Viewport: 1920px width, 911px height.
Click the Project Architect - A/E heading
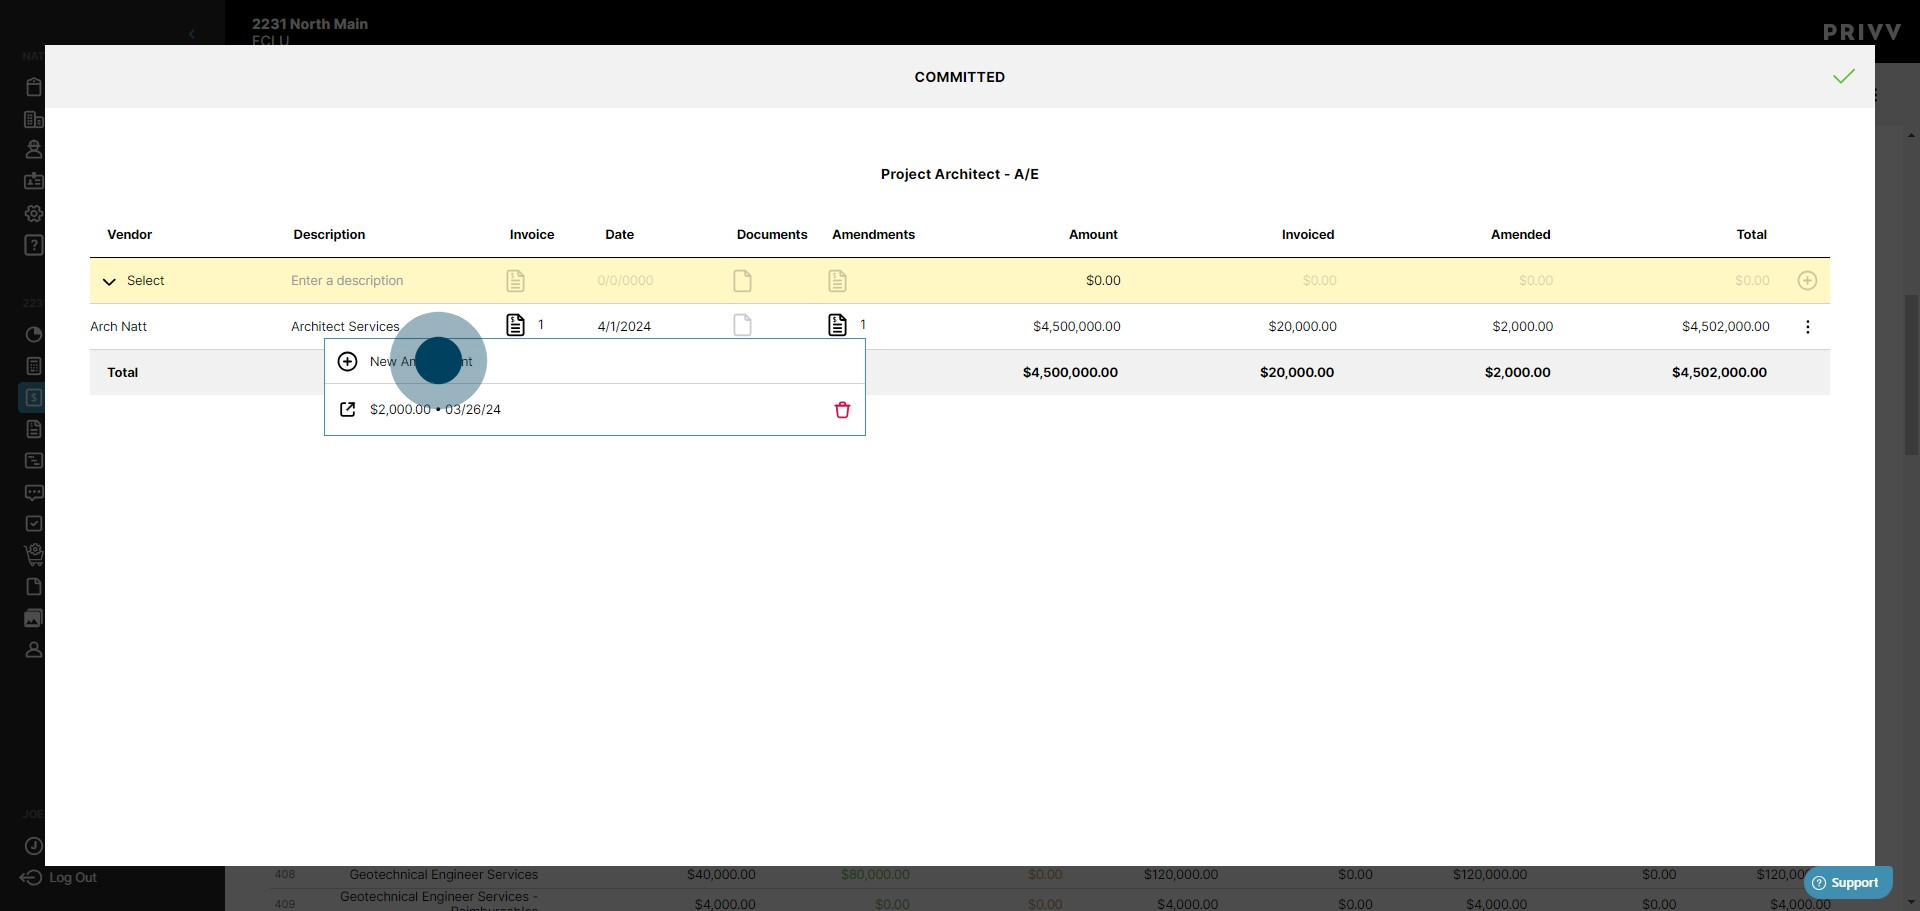coord(960,174)
